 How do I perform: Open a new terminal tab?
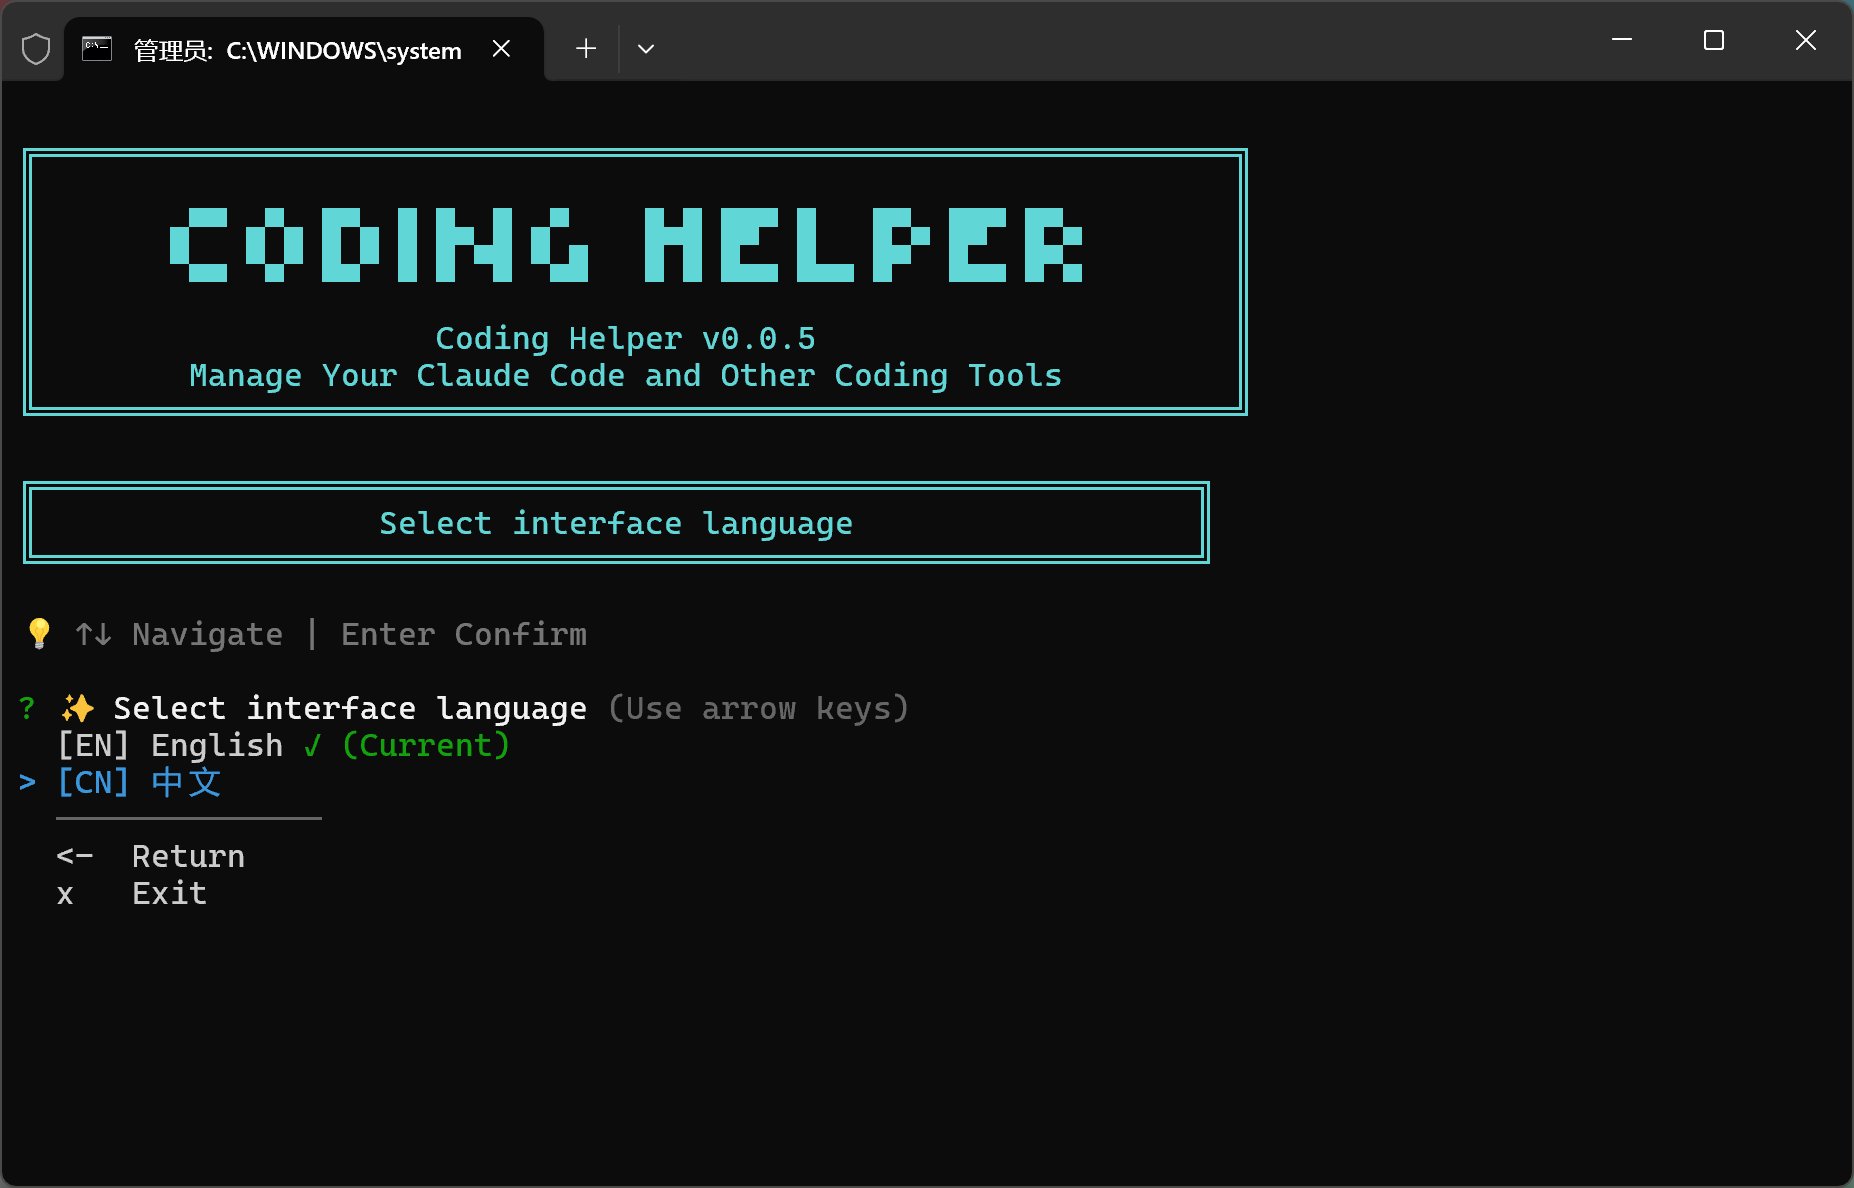pyautogui.click(x=586, y=49)
